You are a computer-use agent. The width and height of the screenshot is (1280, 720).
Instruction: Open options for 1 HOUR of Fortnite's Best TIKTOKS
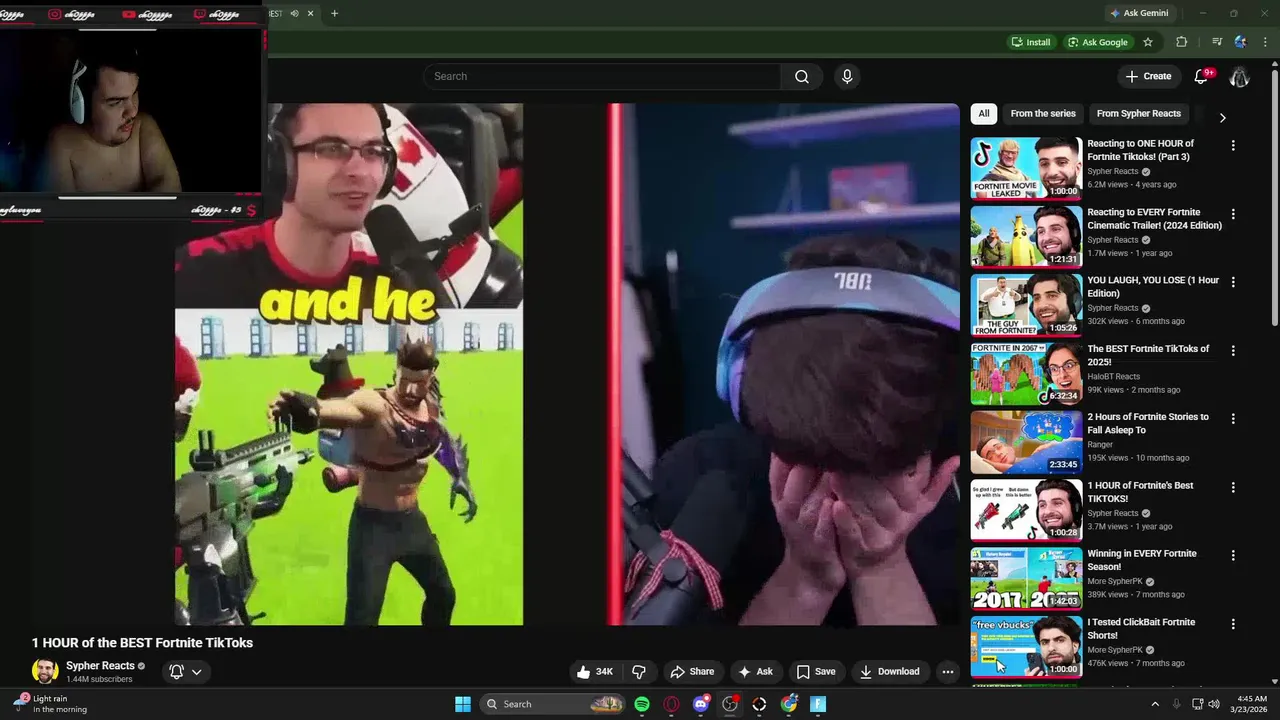click(x=1233, y=487)
